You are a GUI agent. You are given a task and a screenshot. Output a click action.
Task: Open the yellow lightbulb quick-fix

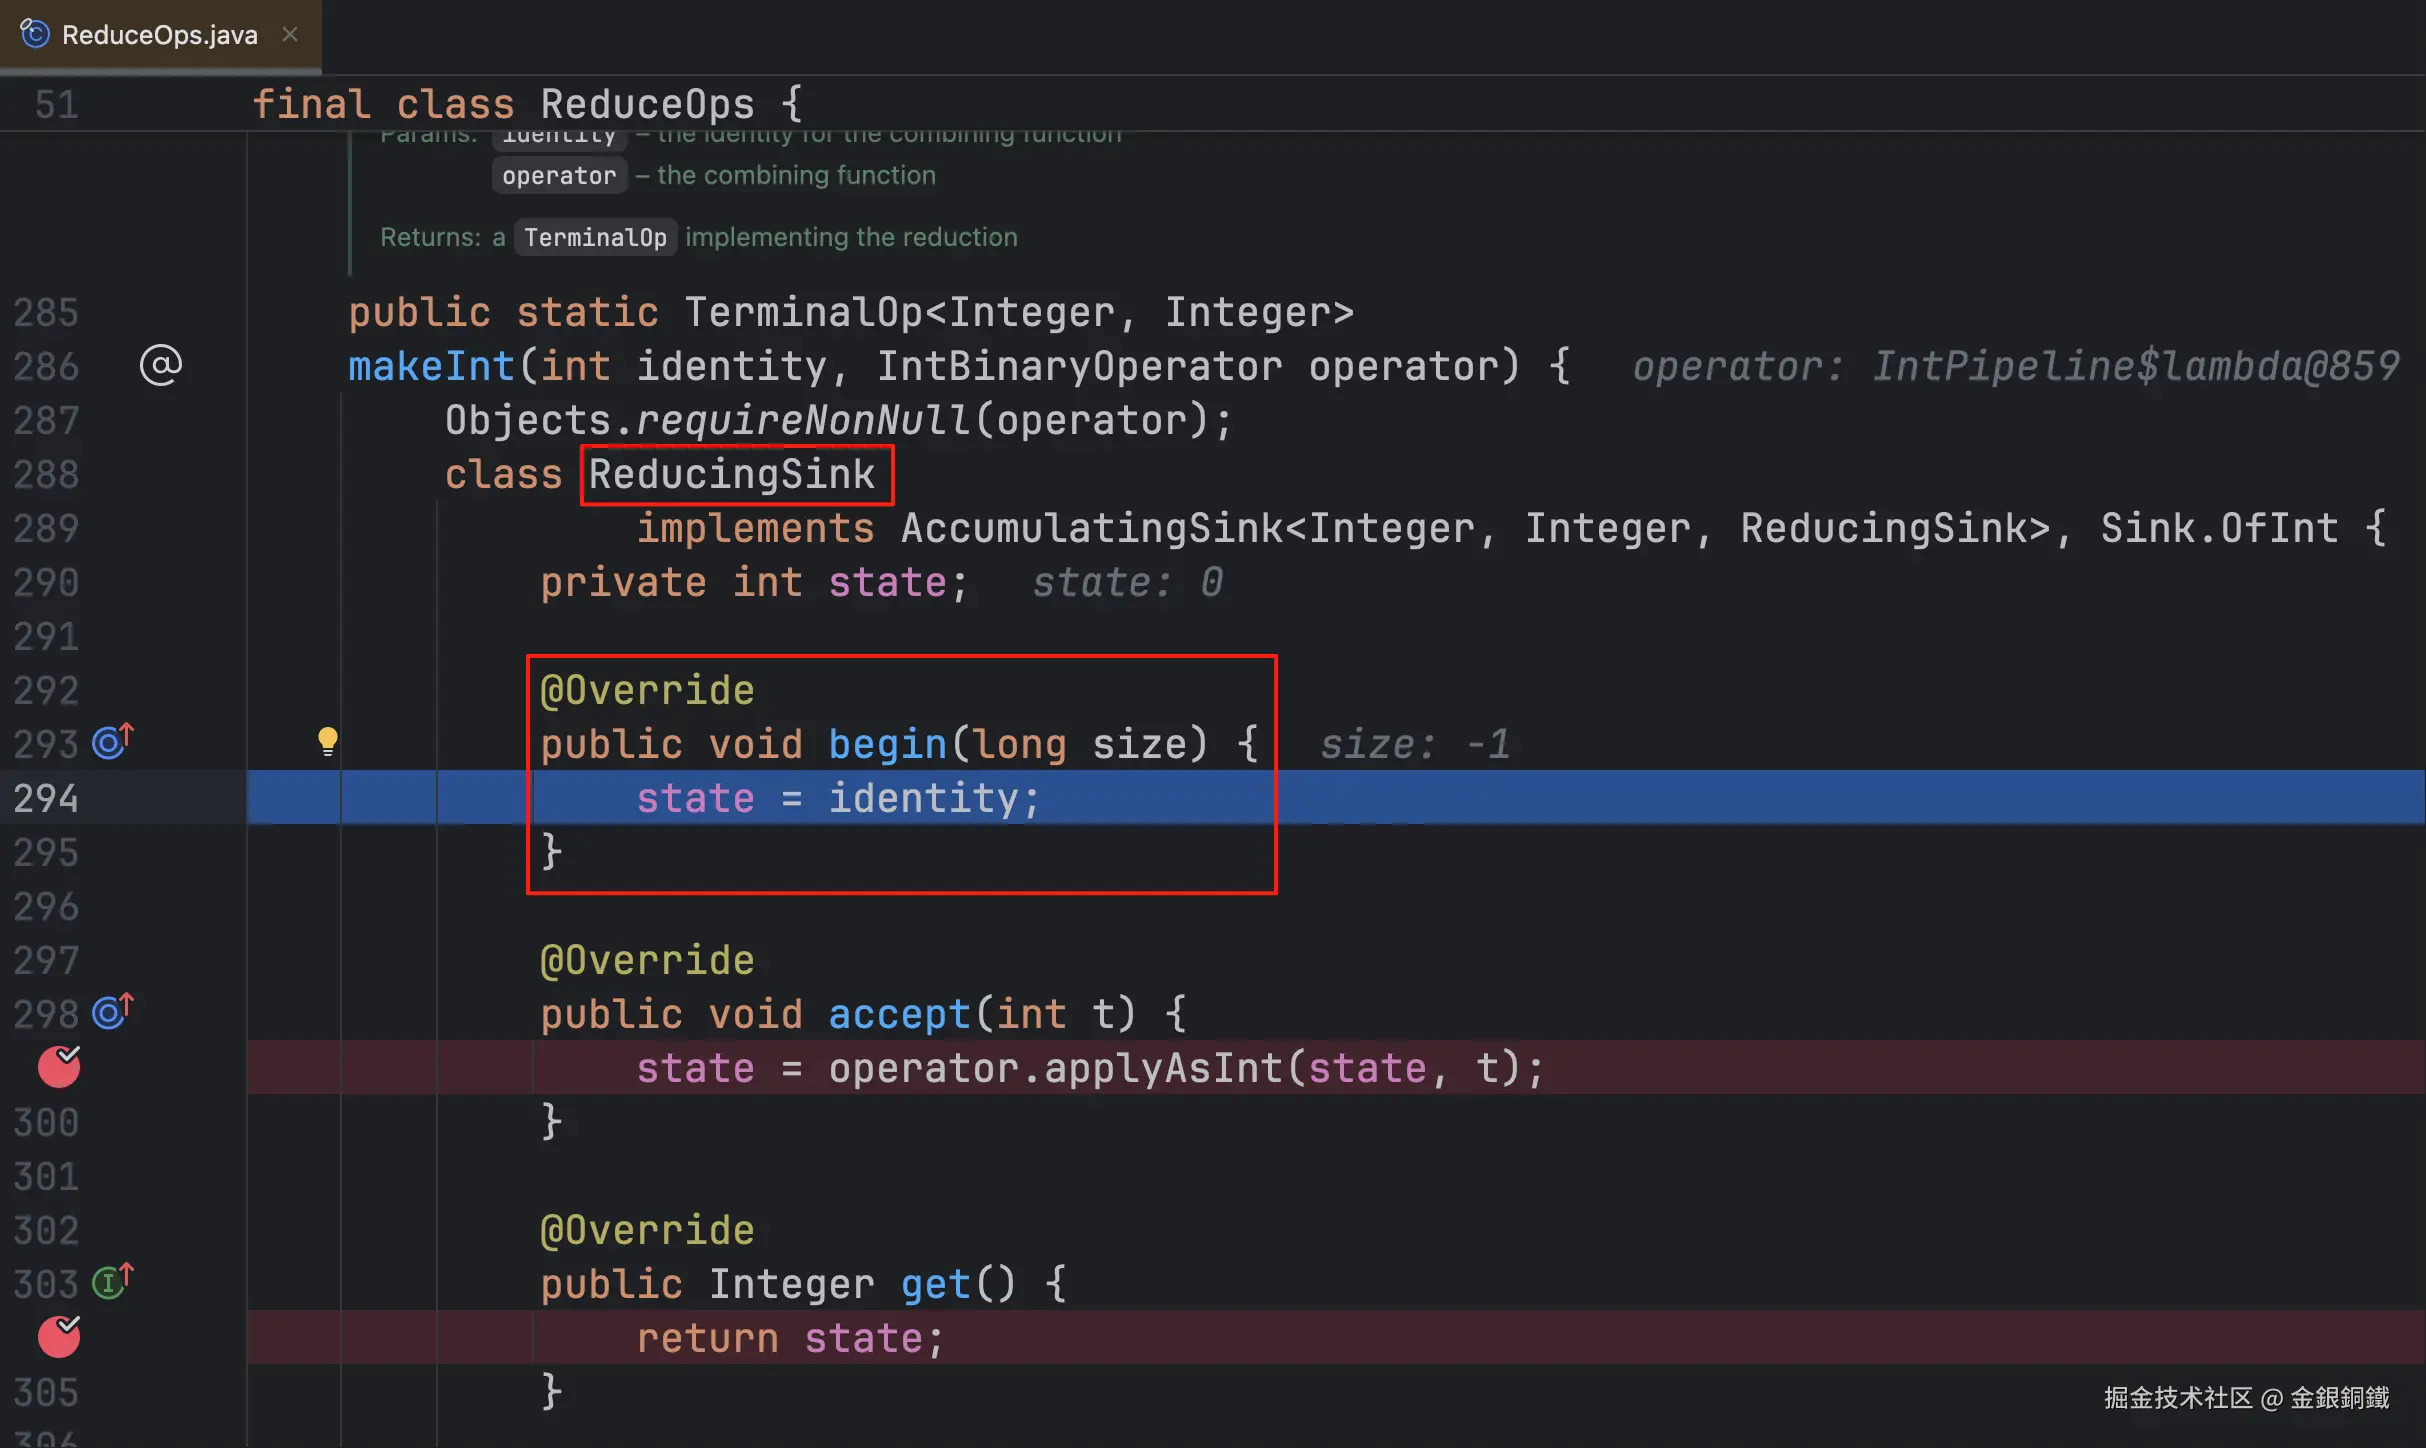pos(327,741)
